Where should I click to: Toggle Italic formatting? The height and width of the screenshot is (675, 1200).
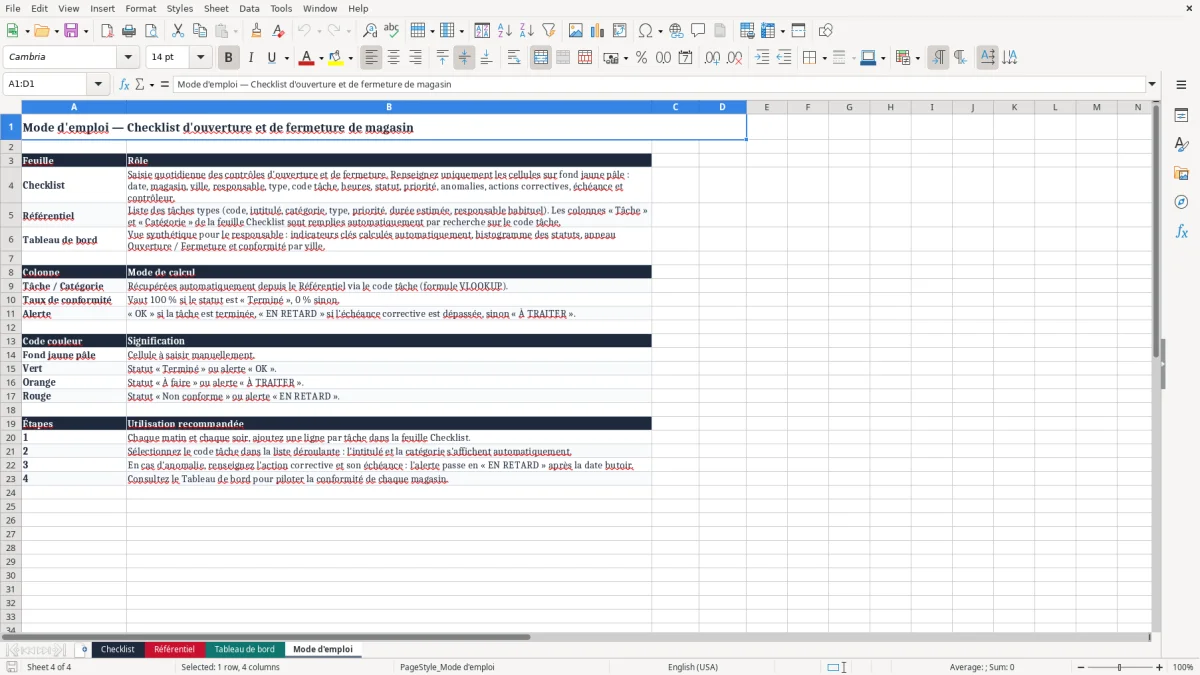pos(251,58)
